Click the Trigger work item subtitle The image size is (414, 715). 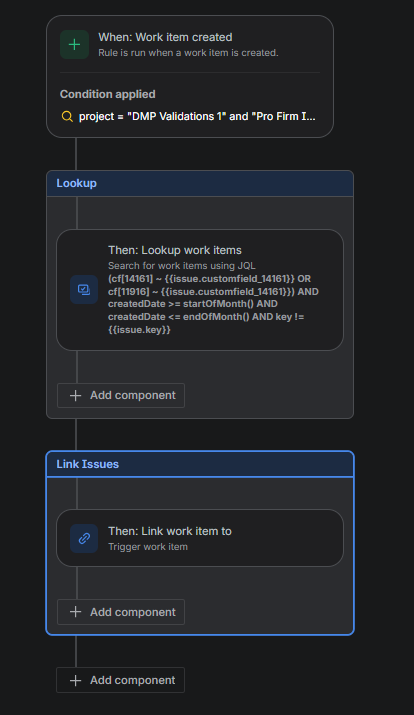pyautogui.click(x=148, y=547)
